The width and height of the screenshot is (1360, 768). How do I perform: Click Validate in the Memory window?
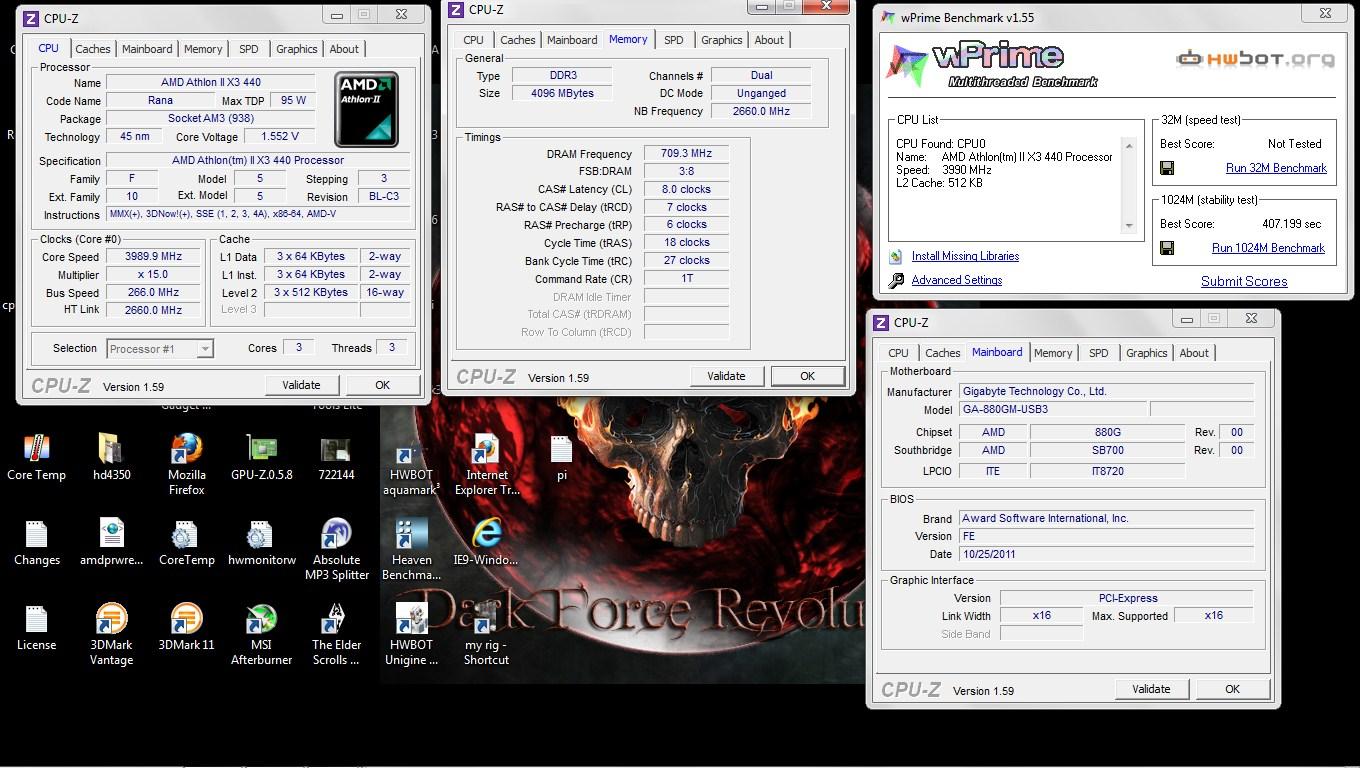(726, 376)
